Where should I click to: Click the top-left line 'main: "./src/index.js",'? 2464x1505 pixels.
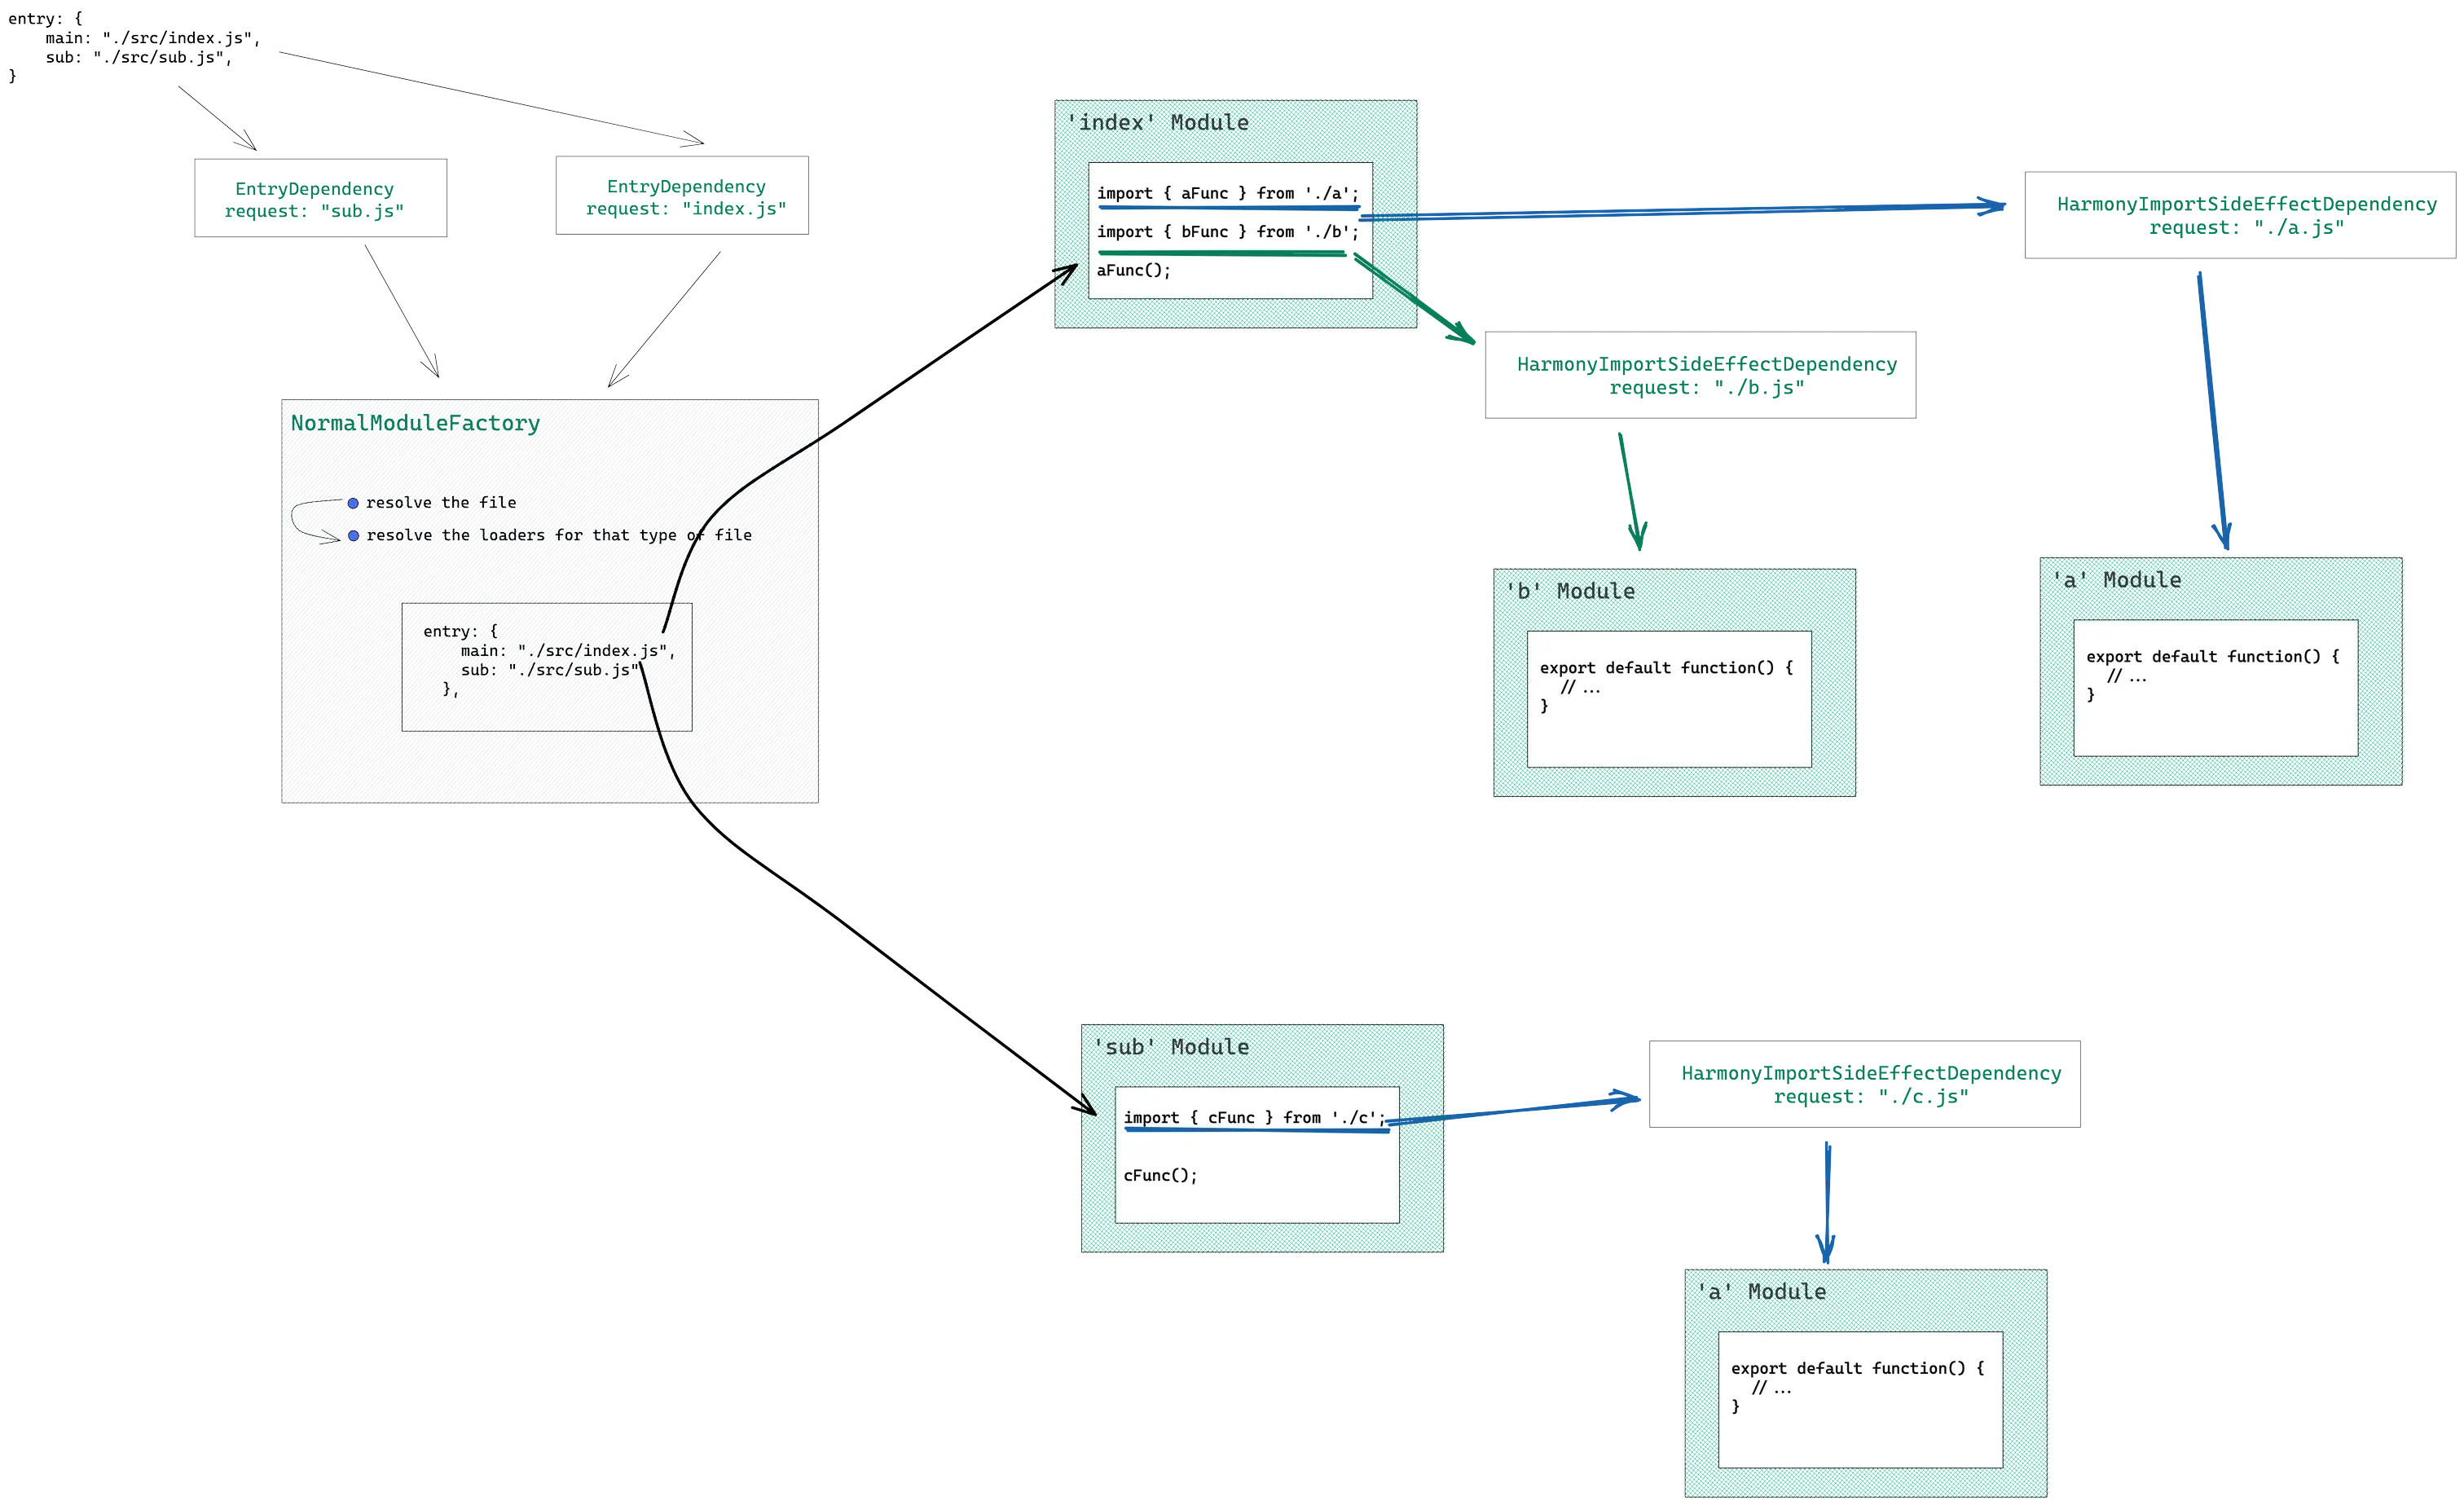[153, 38]
